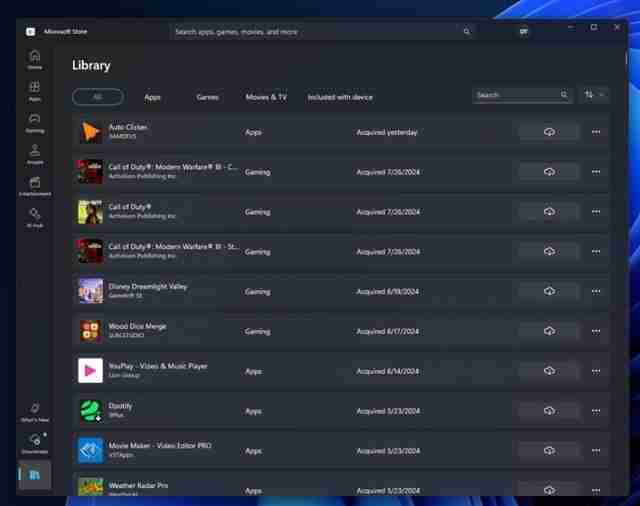Select the All filter tab
Viewport: 640px width, 506px height.
98,97
